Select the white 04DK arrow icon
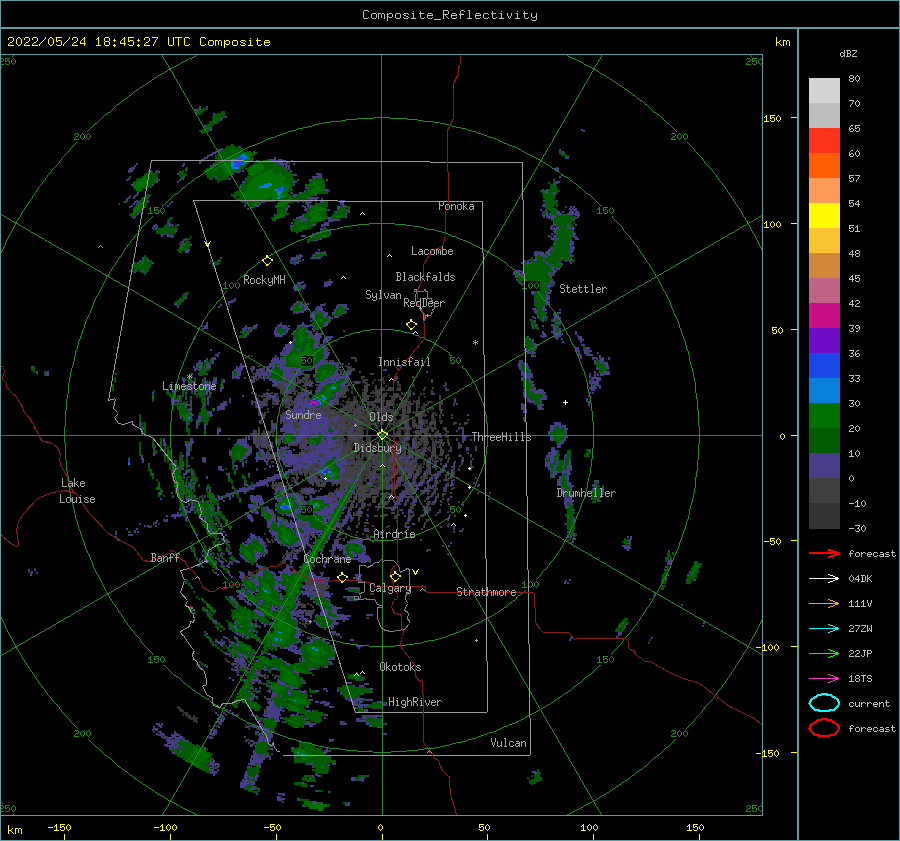The width and height of the screenshot is (900, 841). (824, 578)
